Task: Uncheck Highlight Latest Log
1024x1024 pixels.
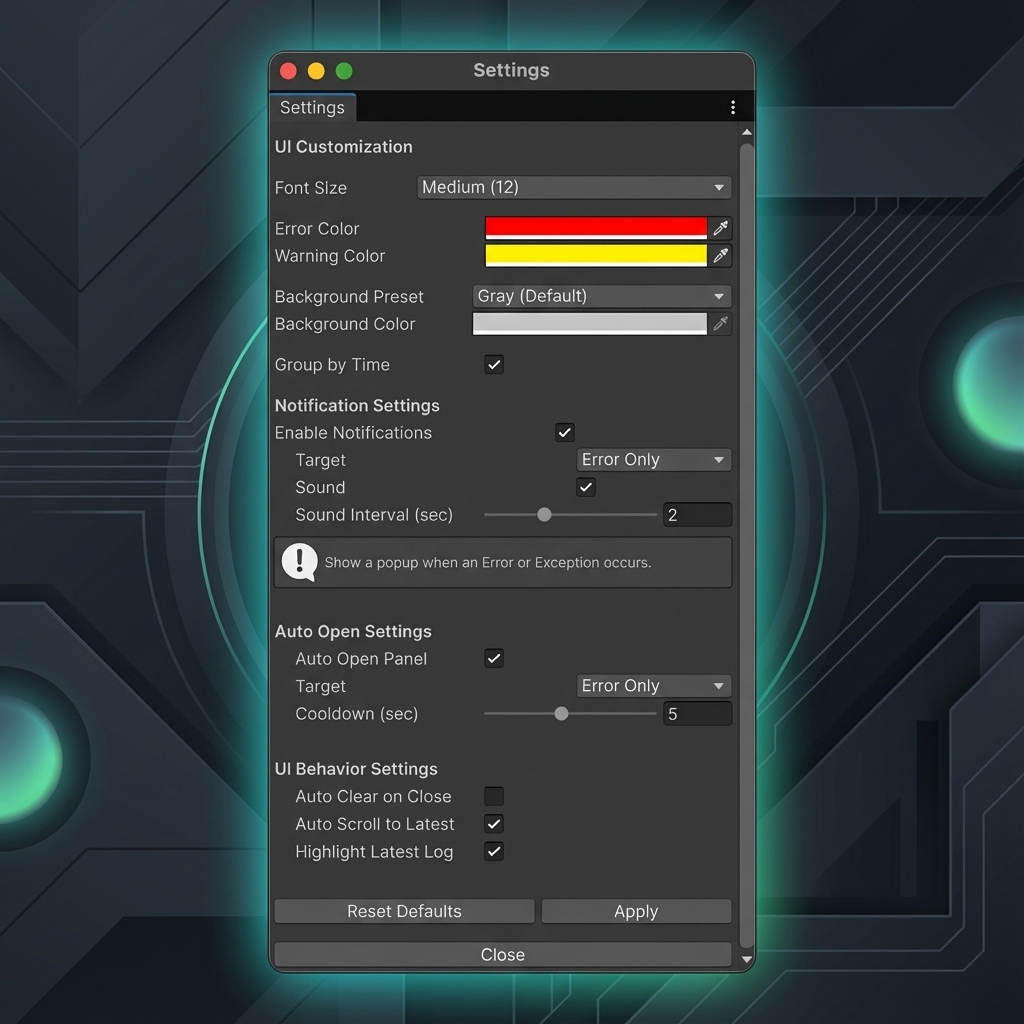Action: (x=494, y=851)
